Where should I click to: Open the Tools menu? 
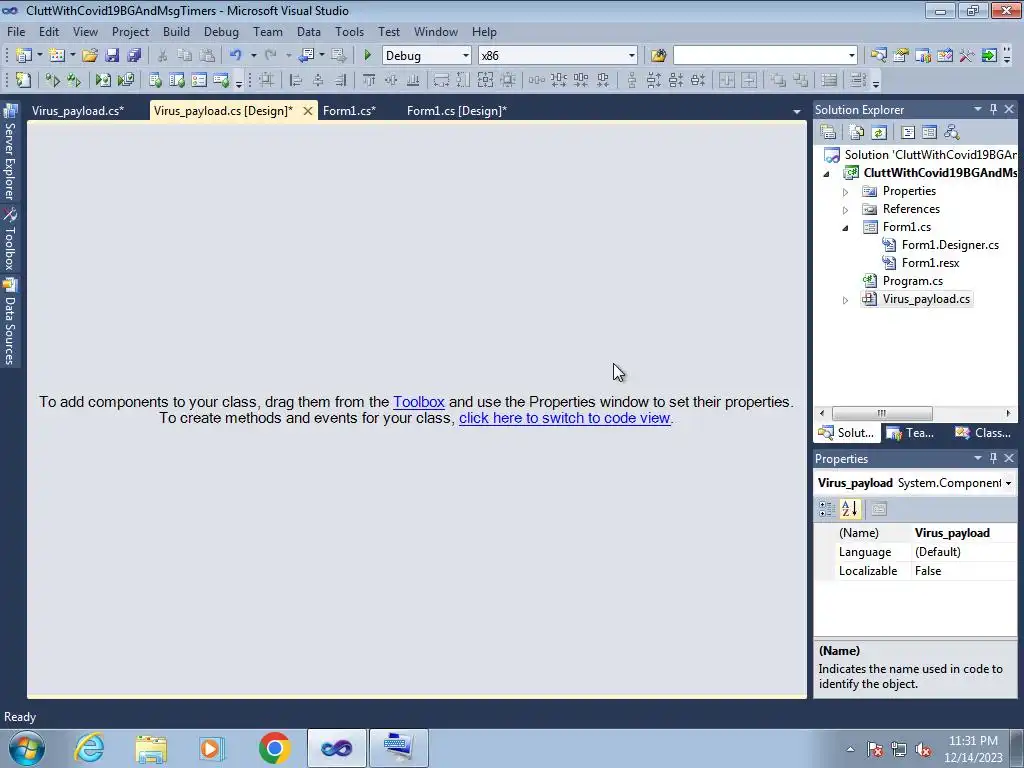[x=349, y=32]
